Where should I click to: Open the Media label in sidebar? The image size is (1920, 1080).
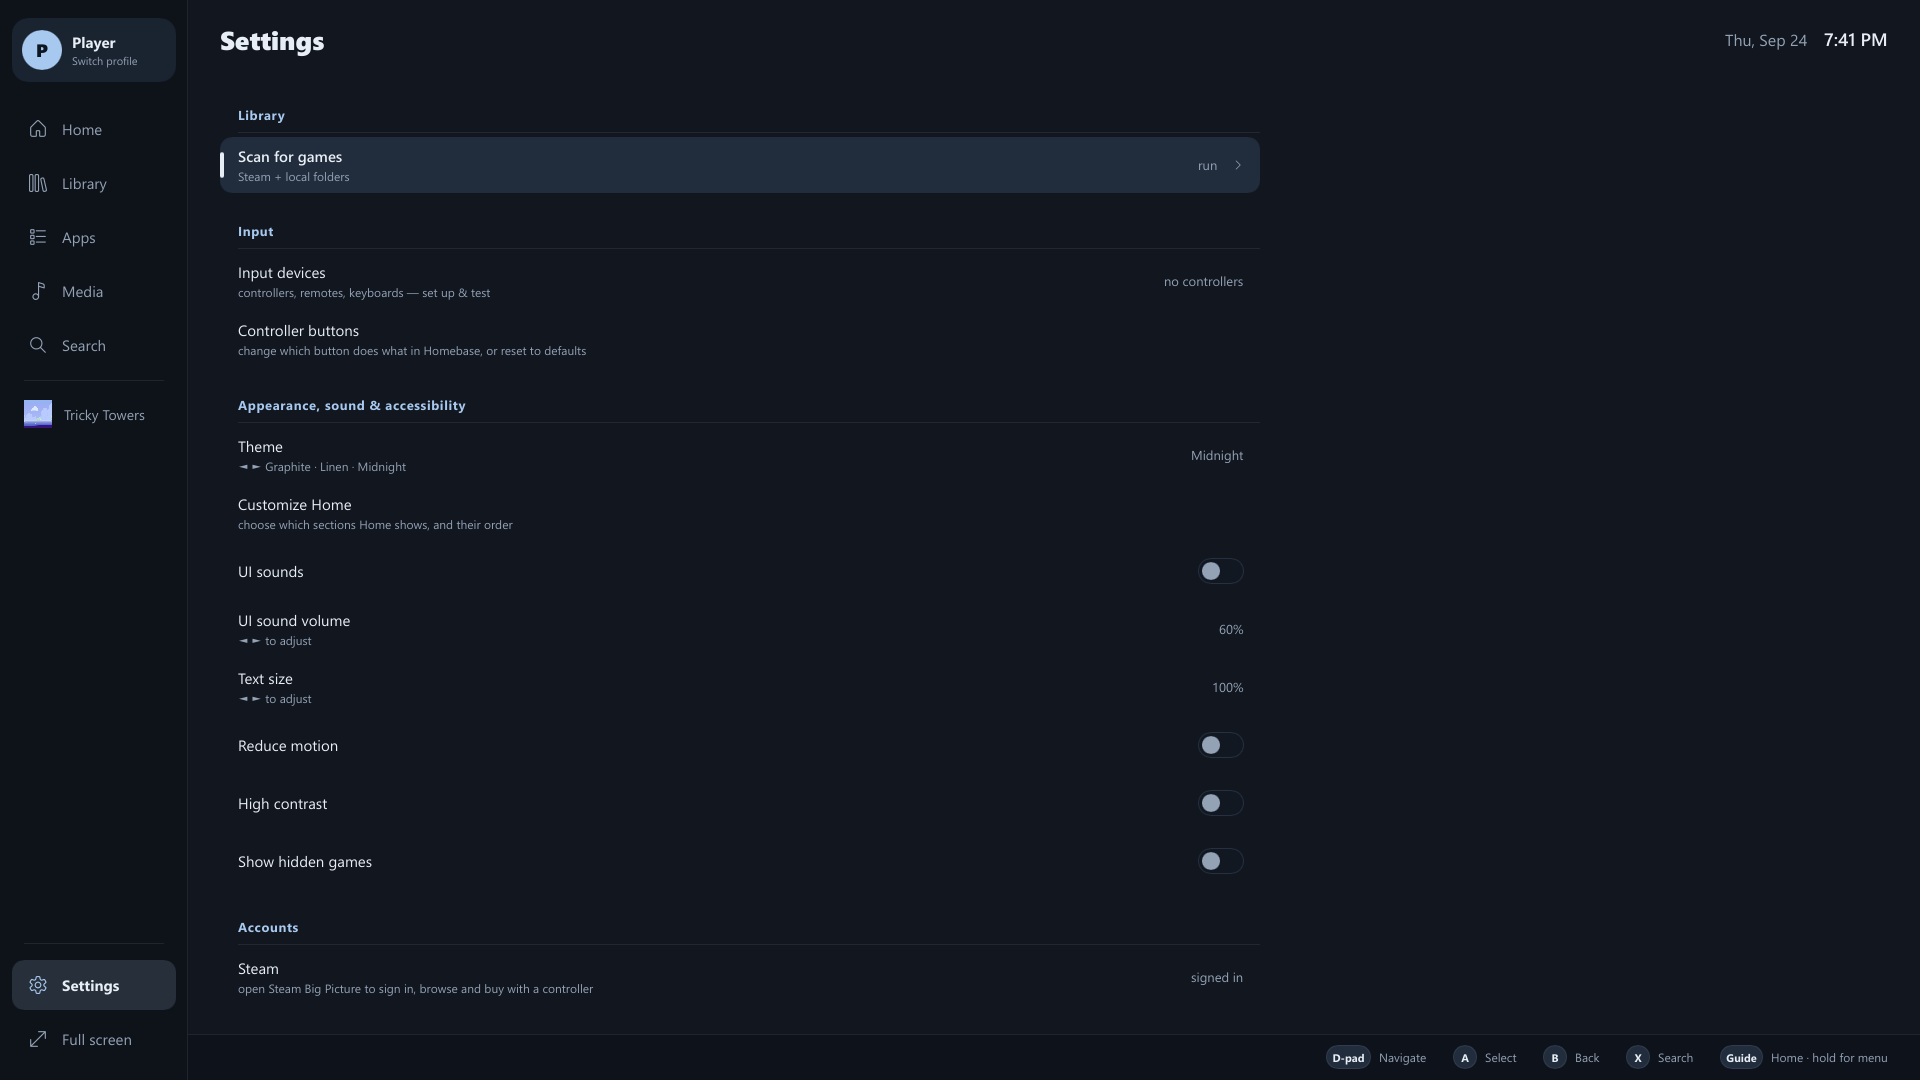(82, 291)
